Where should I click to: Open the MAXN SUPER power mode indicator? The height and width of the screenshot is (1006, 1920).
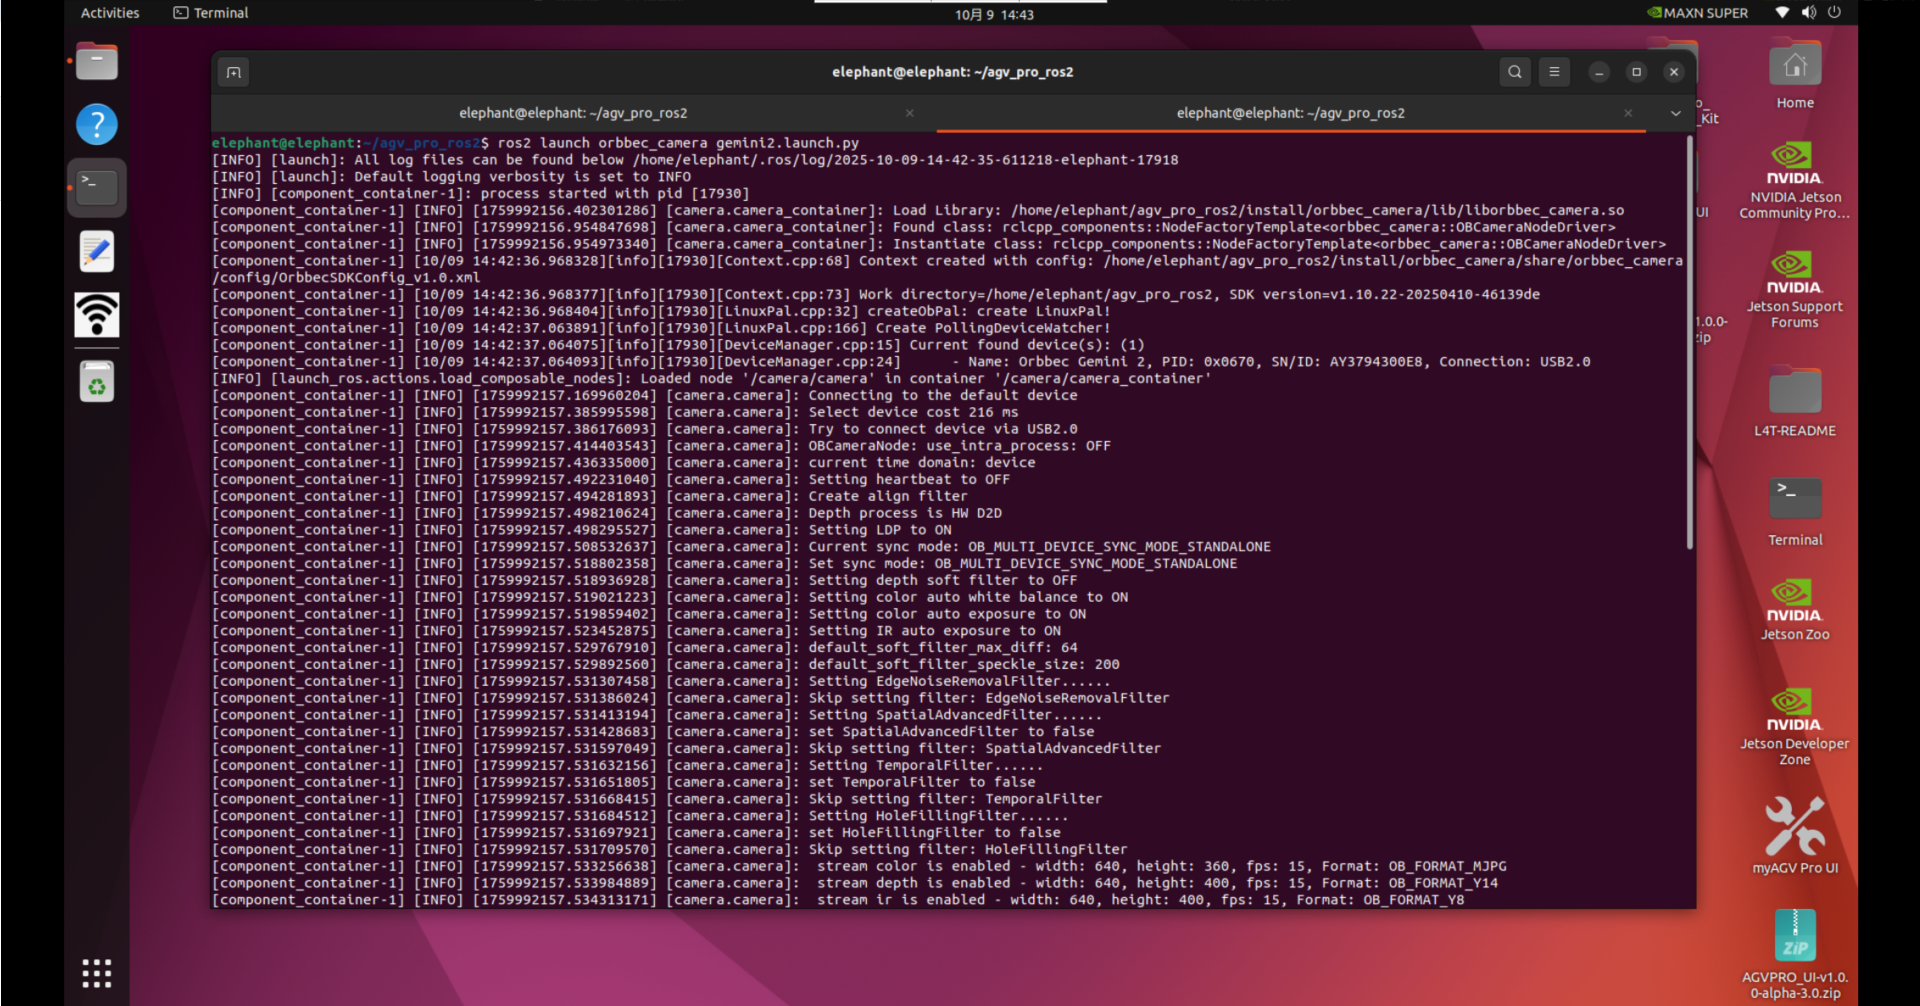point(1698,13)
